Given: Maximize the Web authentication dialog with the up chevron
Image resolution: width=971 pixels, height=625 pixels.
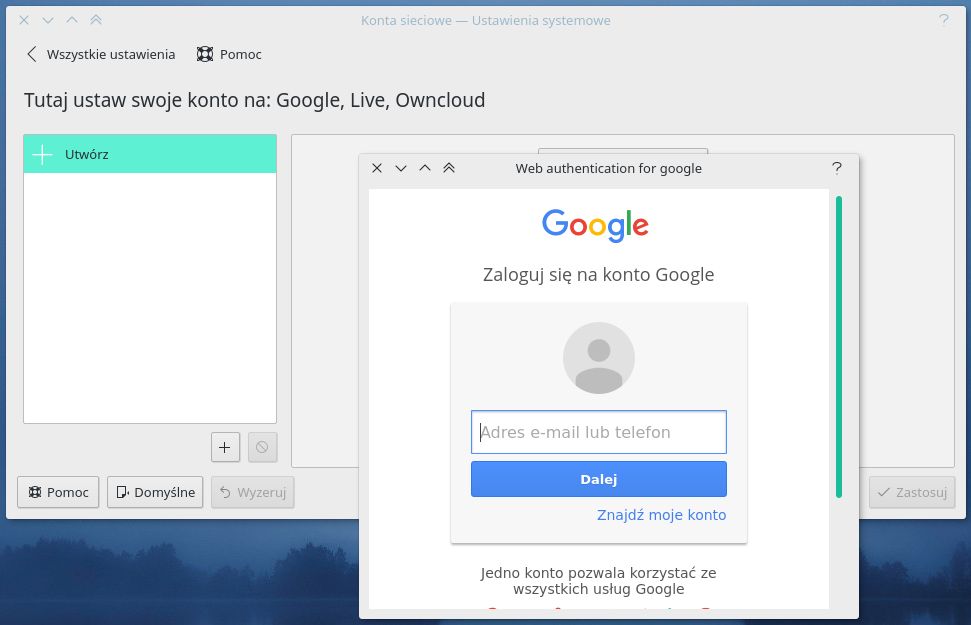Looking at the screenshot, I should (x=425, y=168).
